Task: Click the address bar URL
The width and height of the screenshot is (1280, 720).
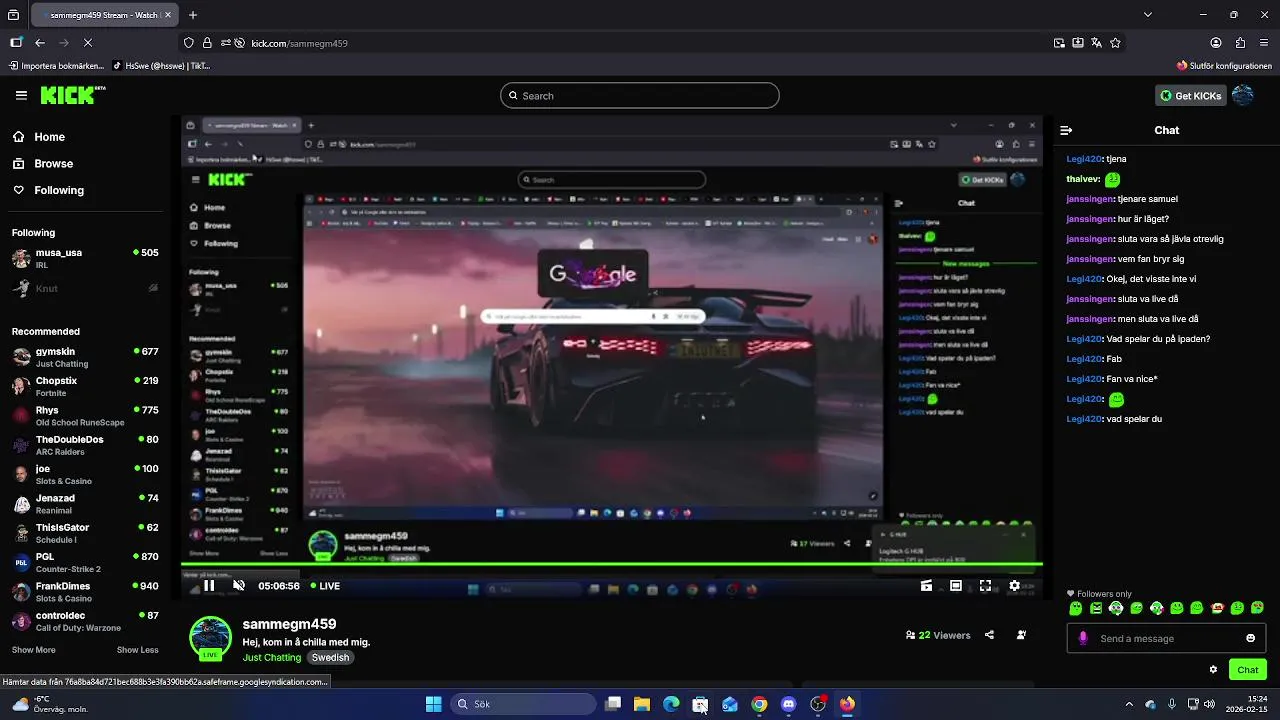Action: 299,43
